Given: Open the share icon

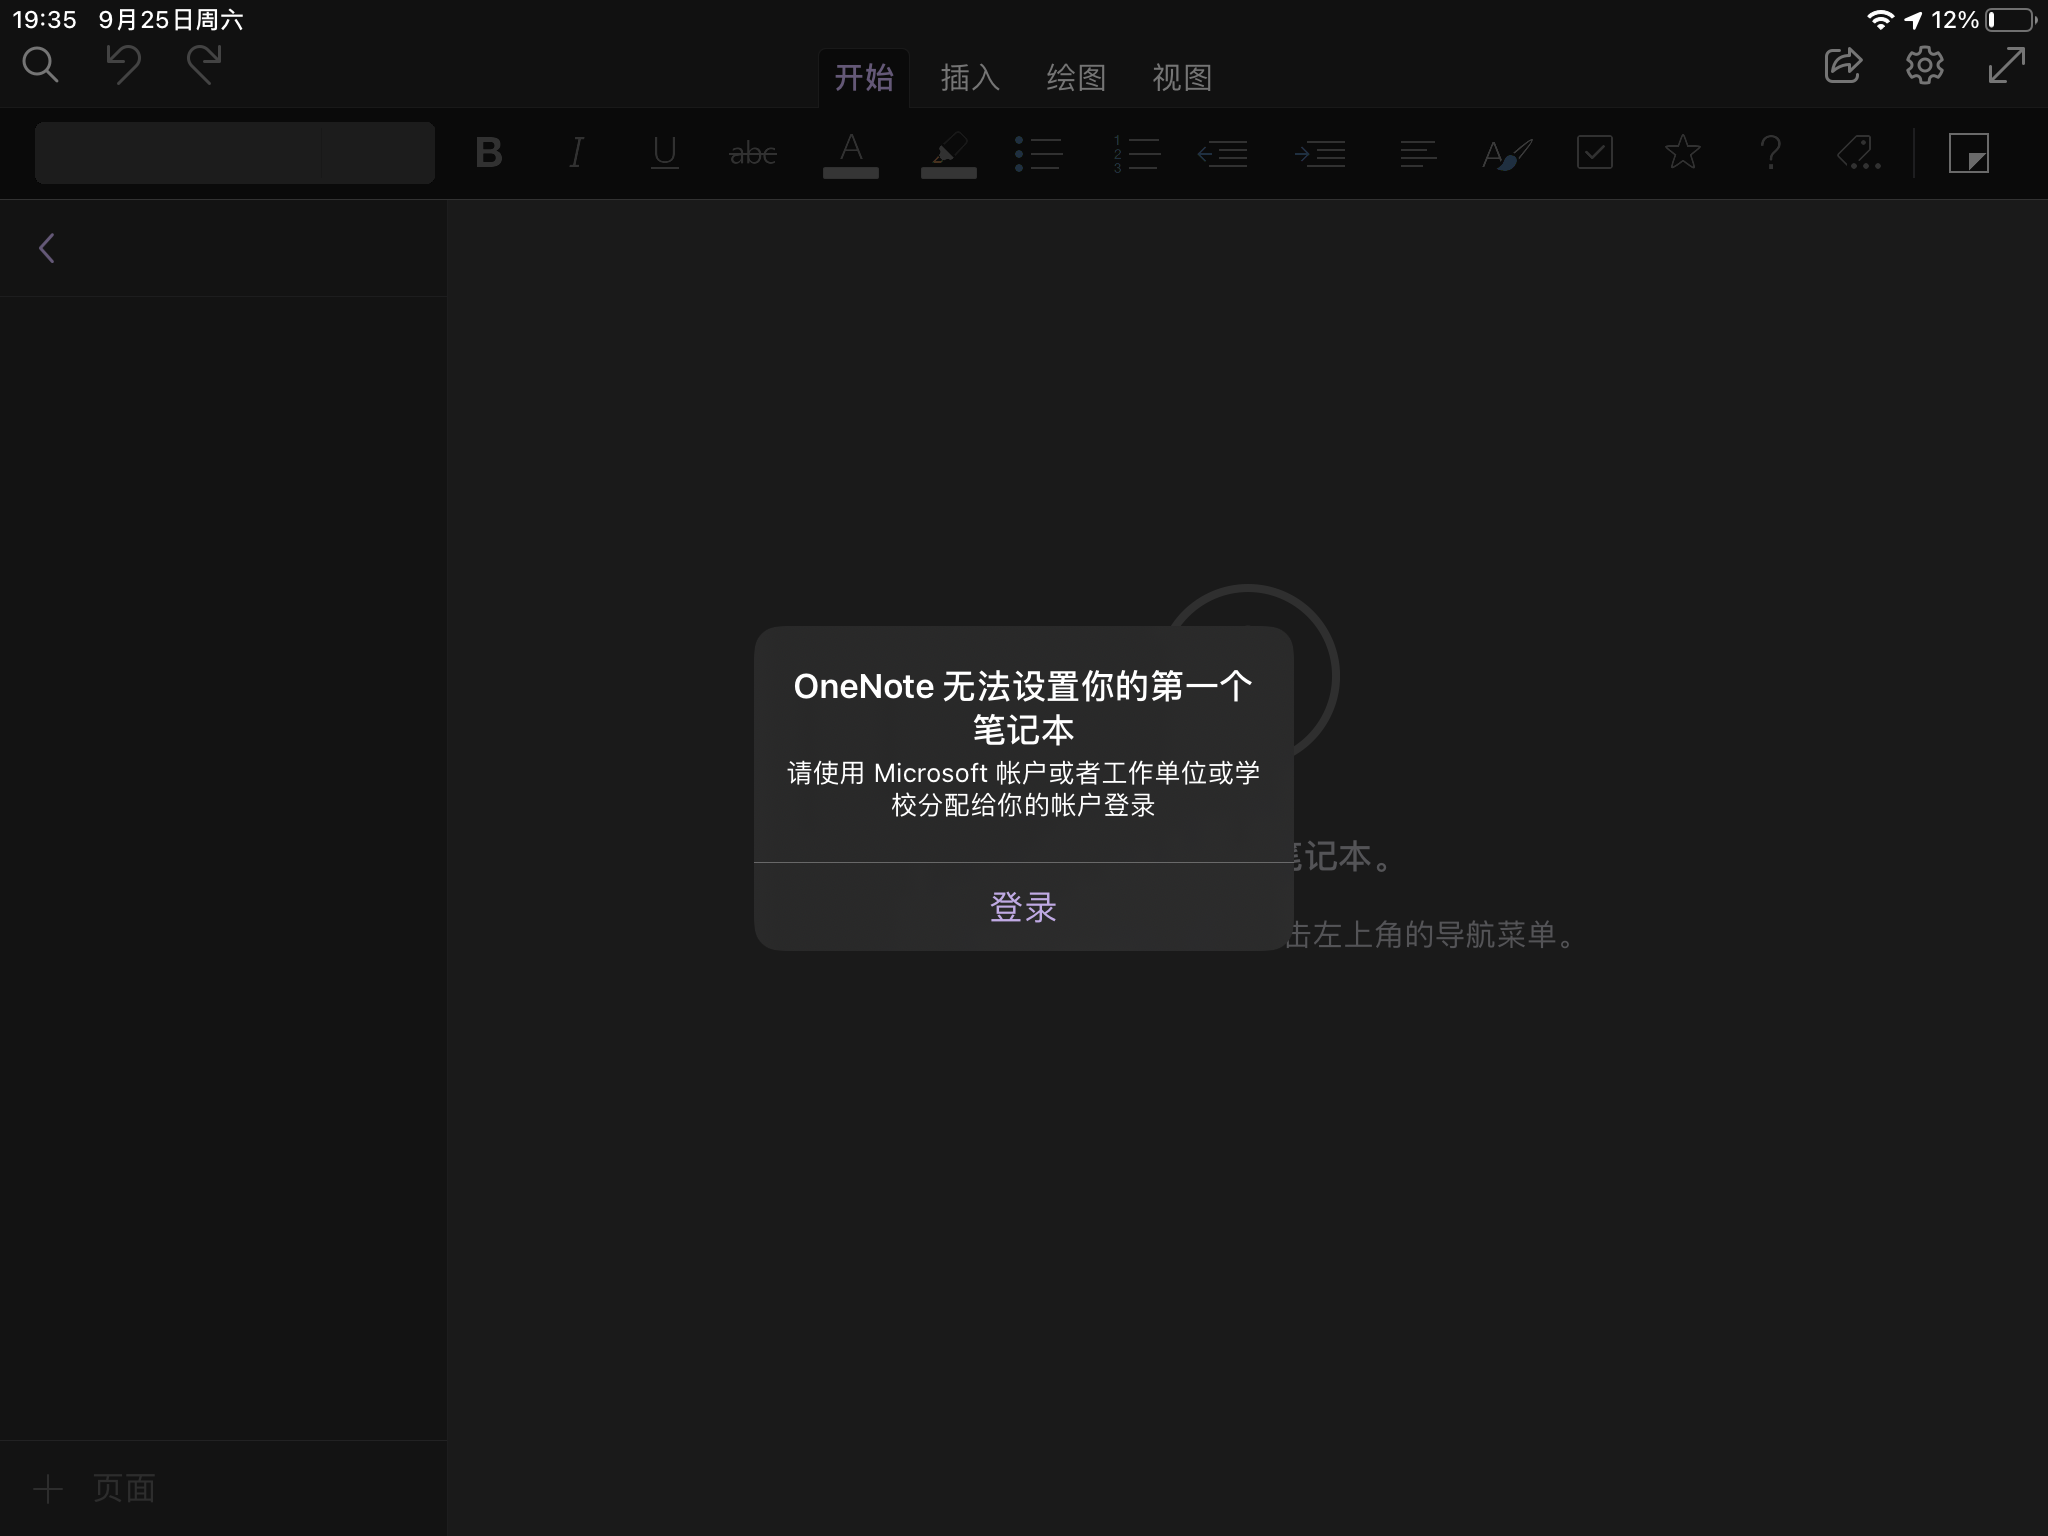Looking at the screenshot, I should coord(1842,66).
